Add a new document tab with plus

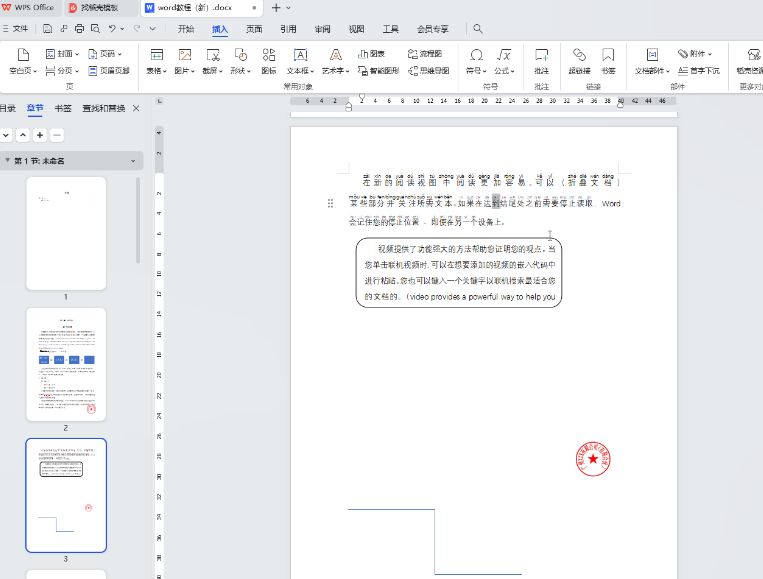276,8
